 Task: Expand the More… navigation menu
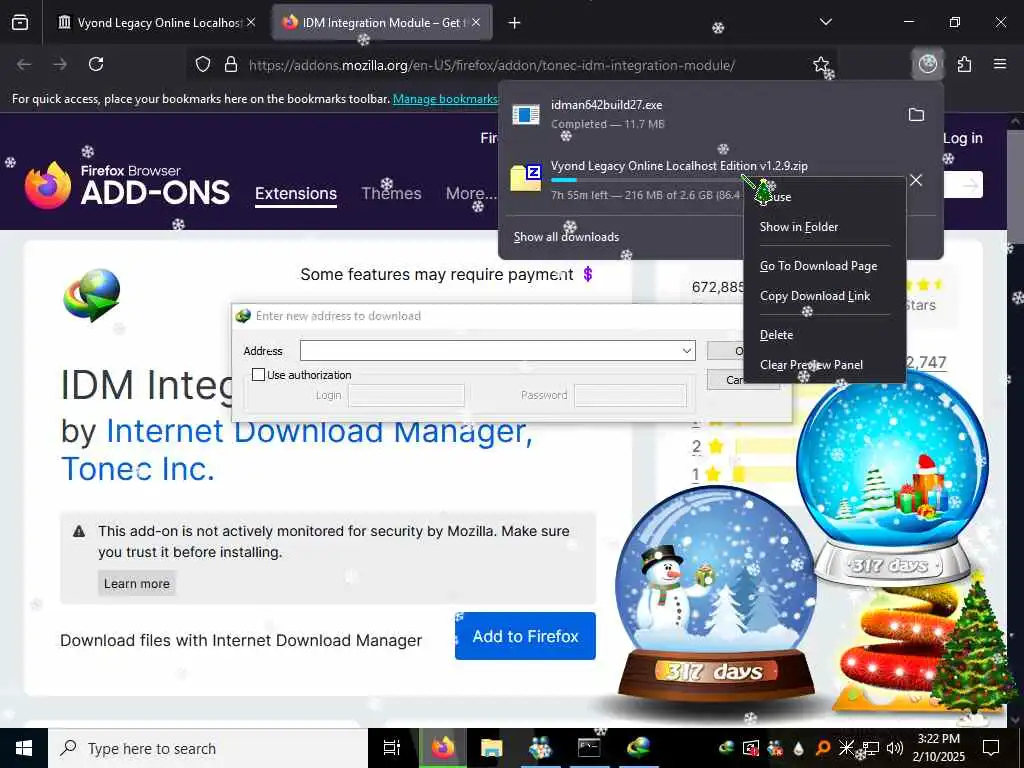pos(471,193)
